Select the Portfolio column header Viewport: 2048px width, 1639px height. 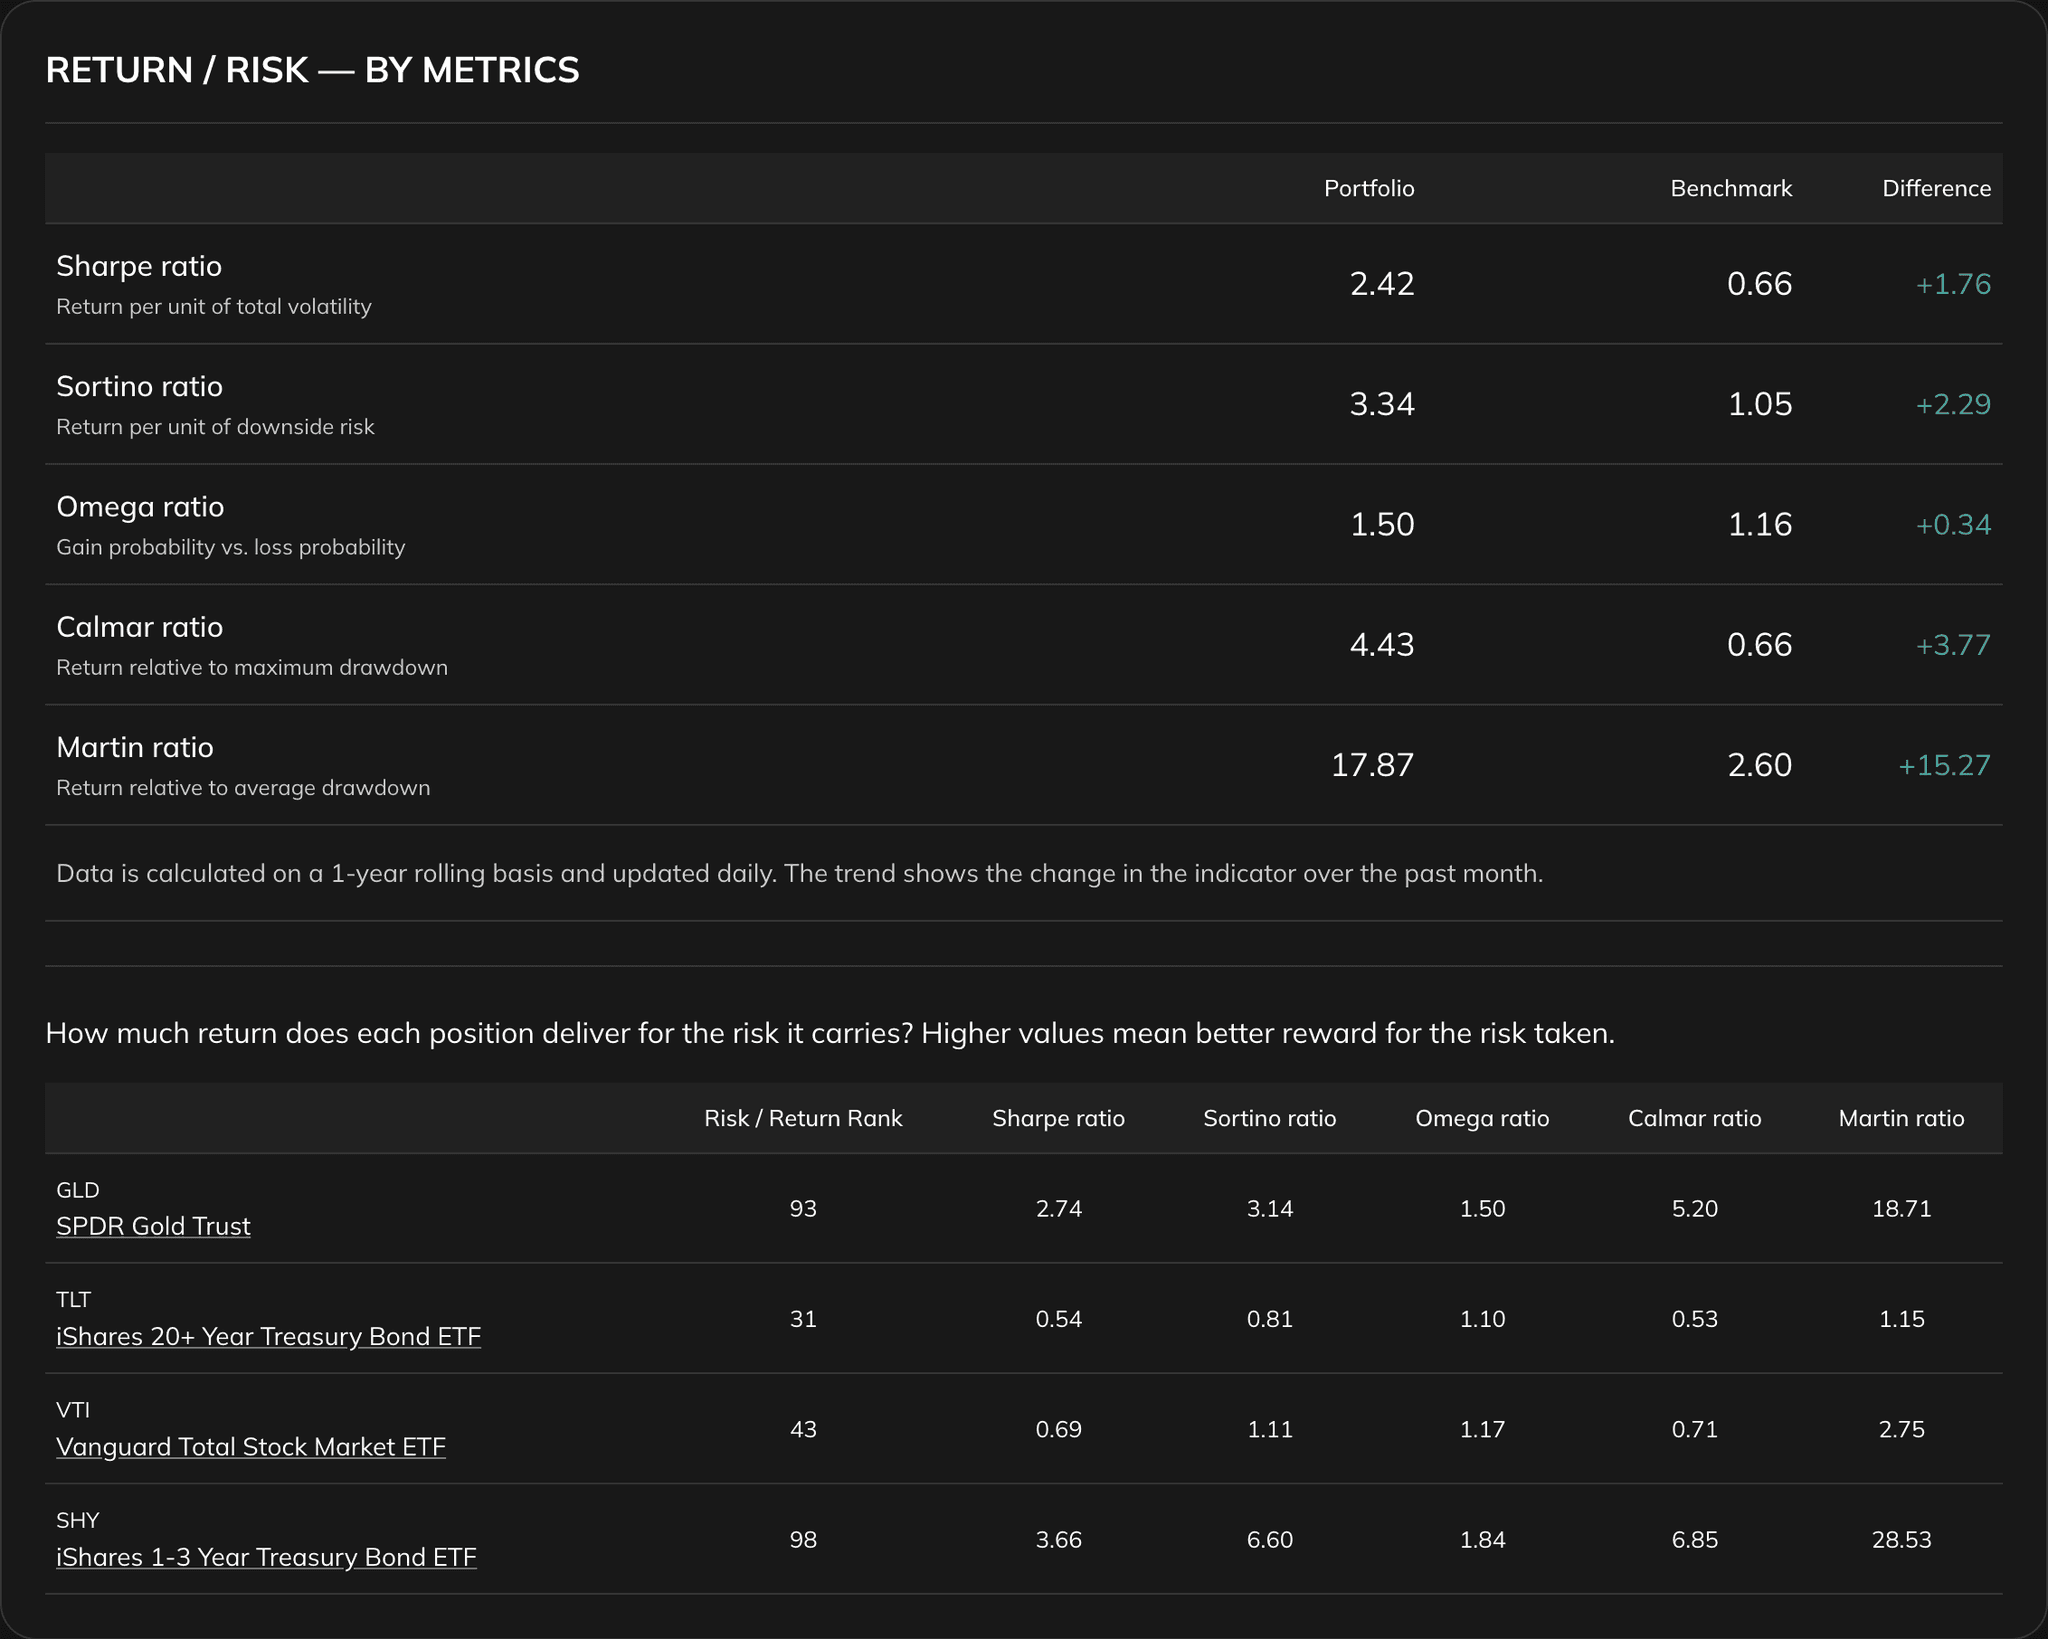(1369, 188)
